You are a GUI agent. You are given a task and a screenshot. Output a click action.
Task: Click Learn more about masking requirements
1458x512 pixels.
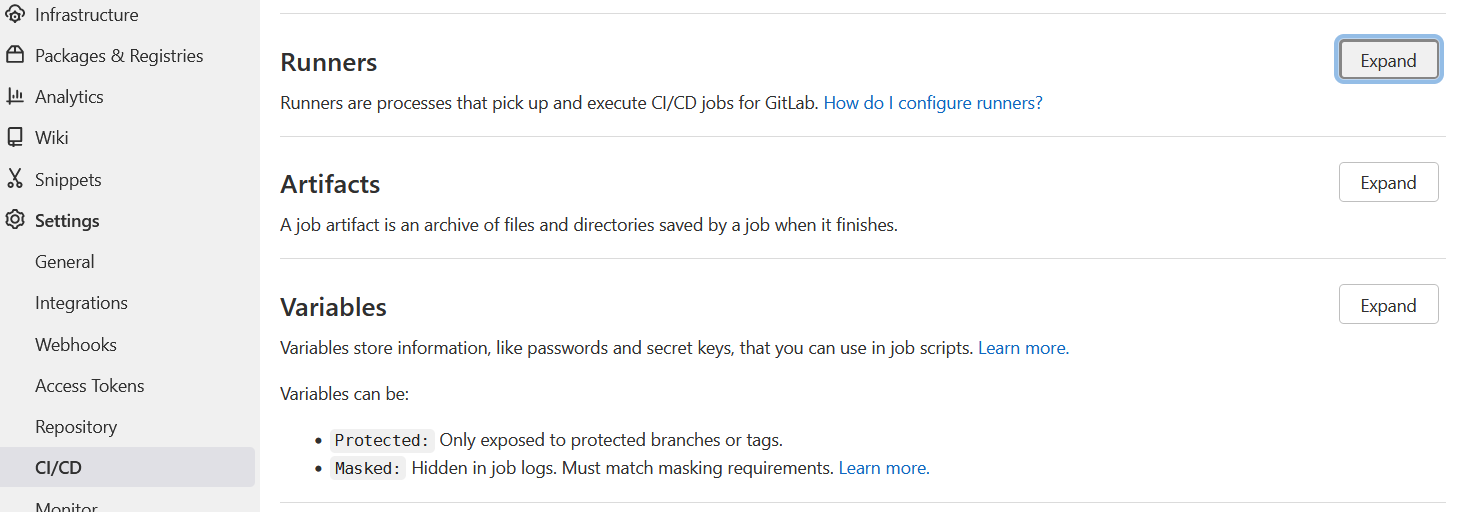pos(884,468)
